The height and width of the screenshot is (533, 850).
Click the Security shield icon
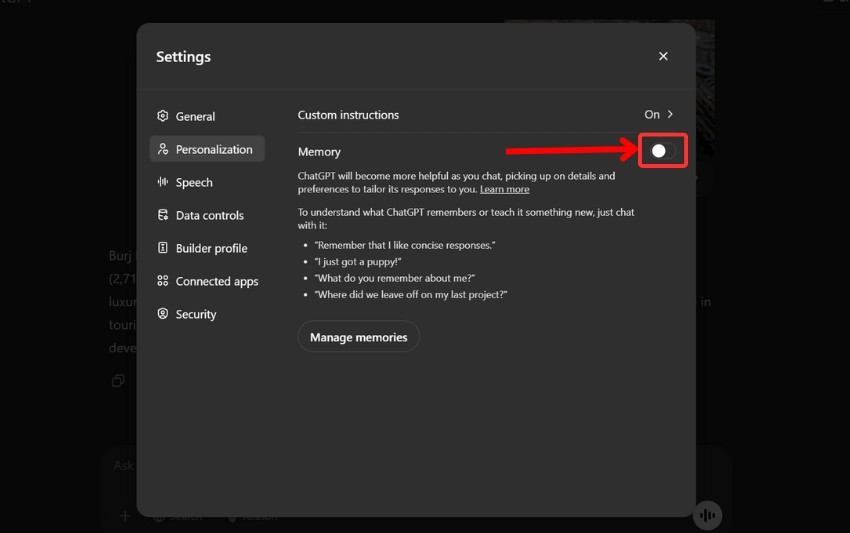tap(163, 314)
